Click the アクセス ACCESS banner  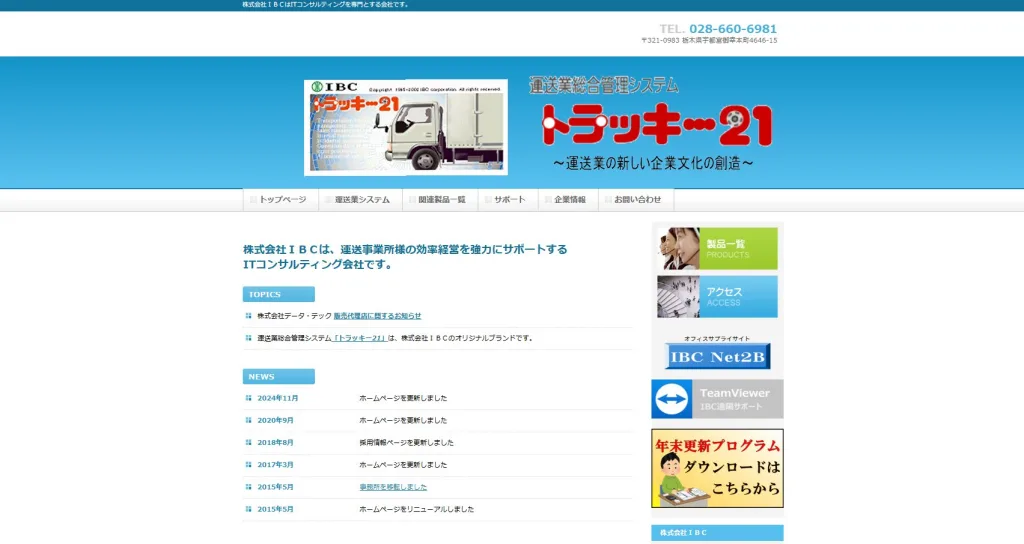(717, 297)
